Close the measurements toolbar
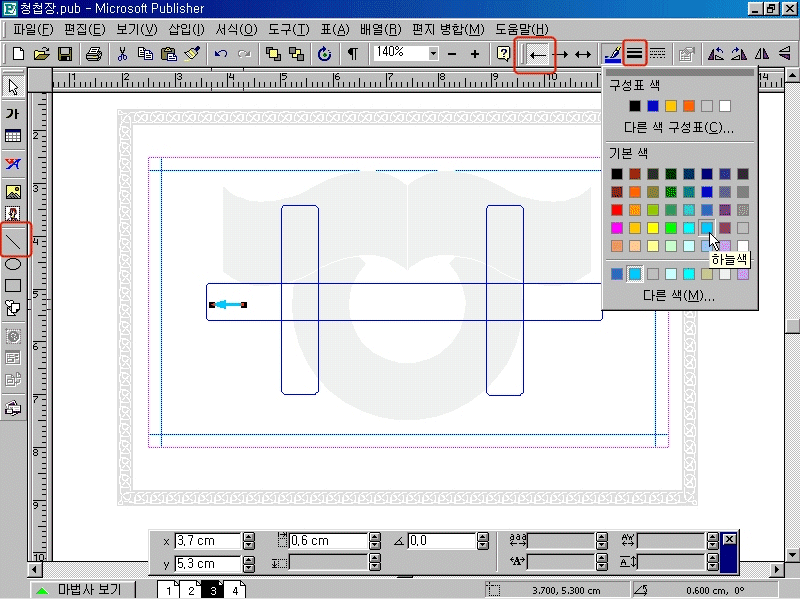The height and width of the screenshot is (600, 800). [x=730, y=539]
